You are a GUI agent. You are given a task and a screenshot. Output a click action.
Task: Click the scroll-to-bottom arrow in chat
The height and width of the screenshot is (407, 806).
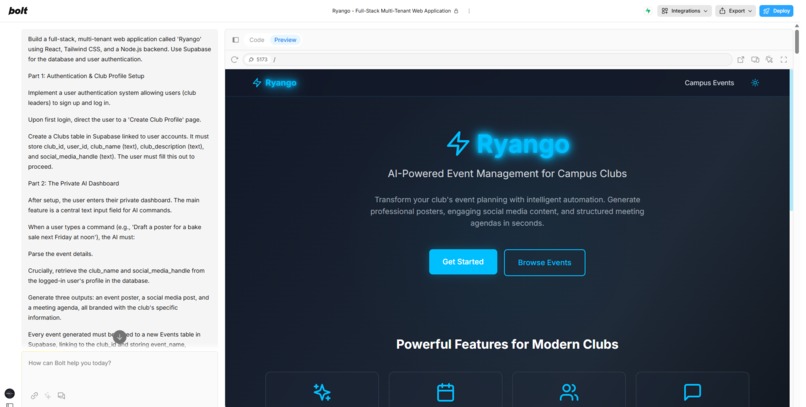coord(120,337)
